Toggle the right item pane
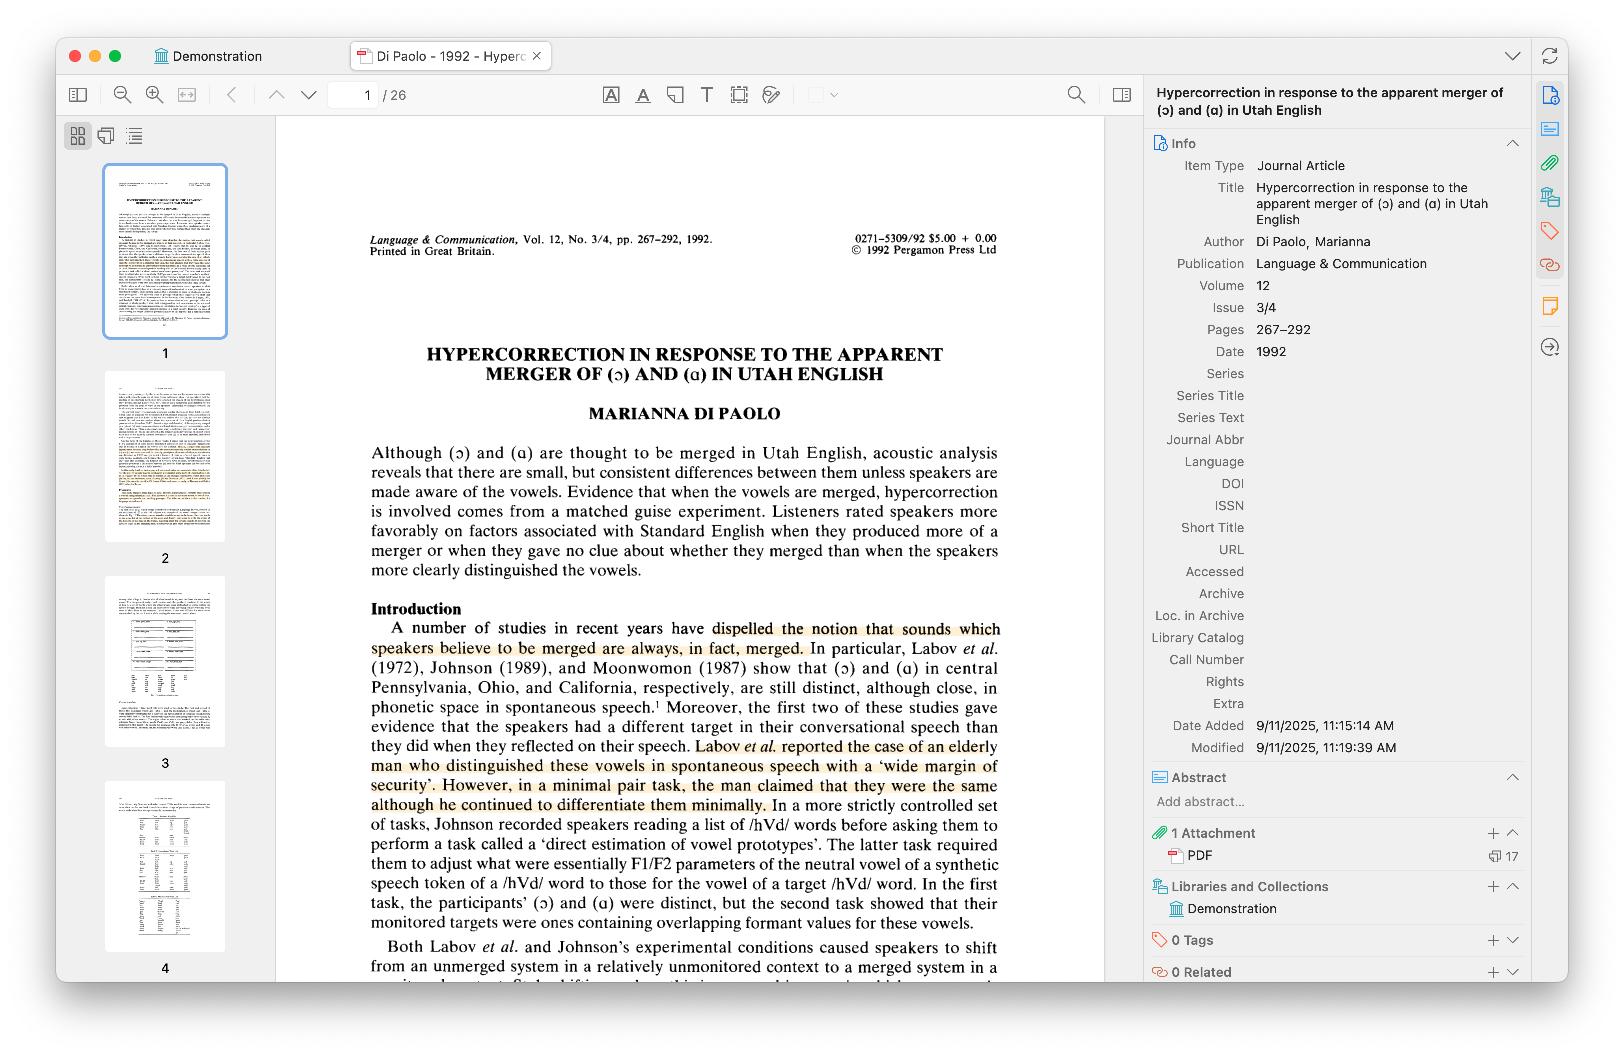This screenshot has height=1056, width=1624. 1122,95
